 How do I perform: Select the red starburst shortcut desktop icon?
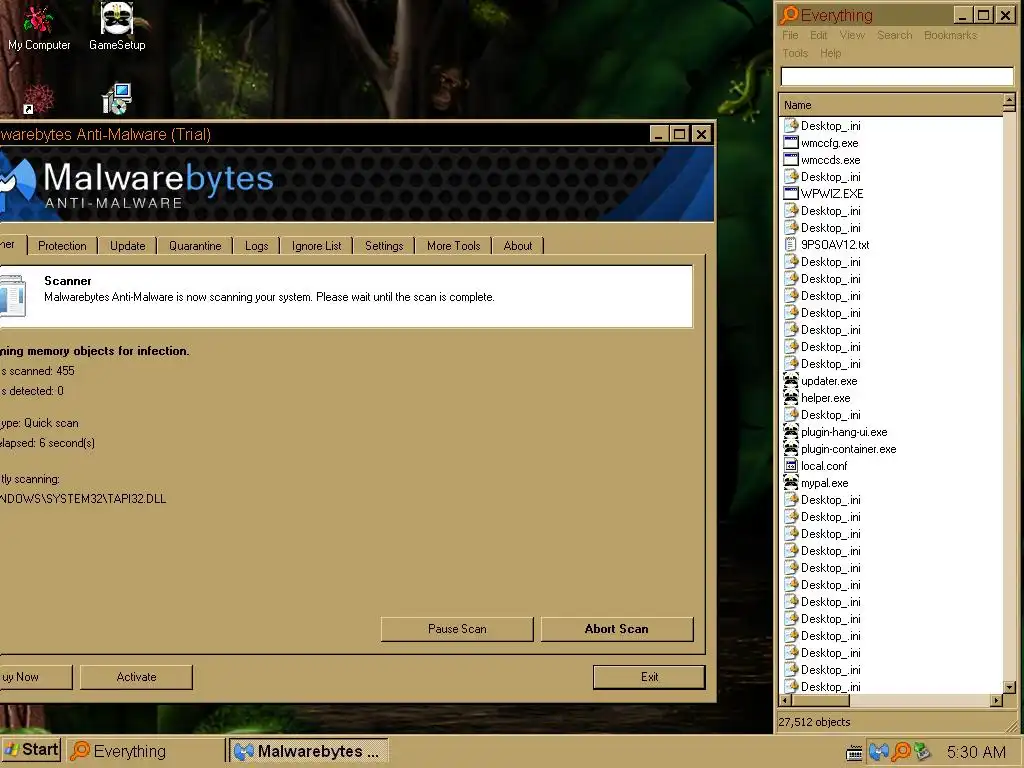pyautogui.click(x=38, y=99)
